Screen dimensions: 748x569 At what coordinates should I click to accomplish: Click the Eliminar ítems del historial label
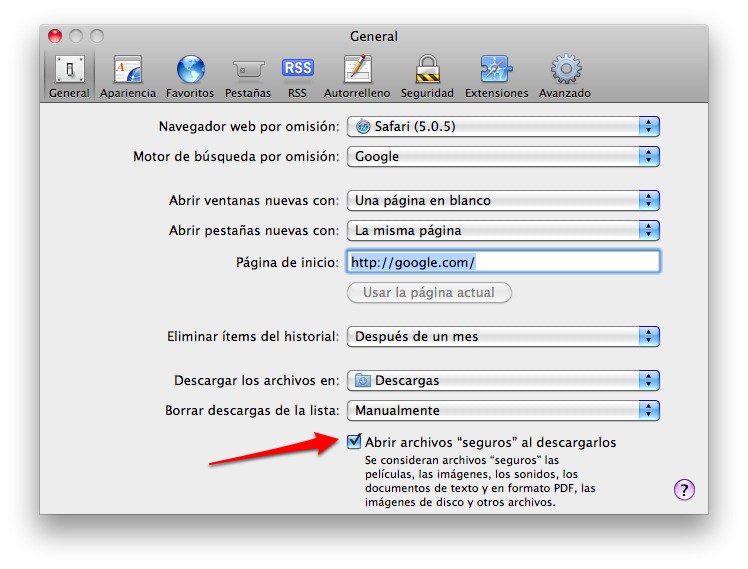253,337
